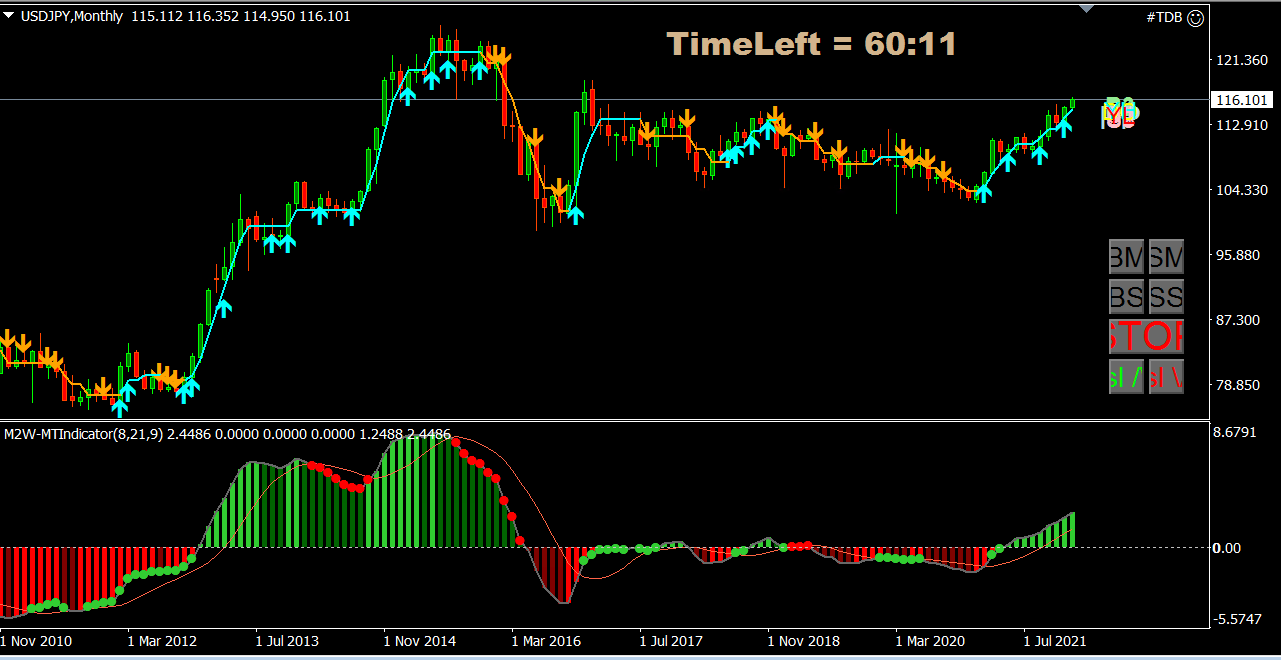This screenshot has width=1281, height=660.
Task: Click the highlighted 116.101 price tag
Action: tap(1243, 100)
